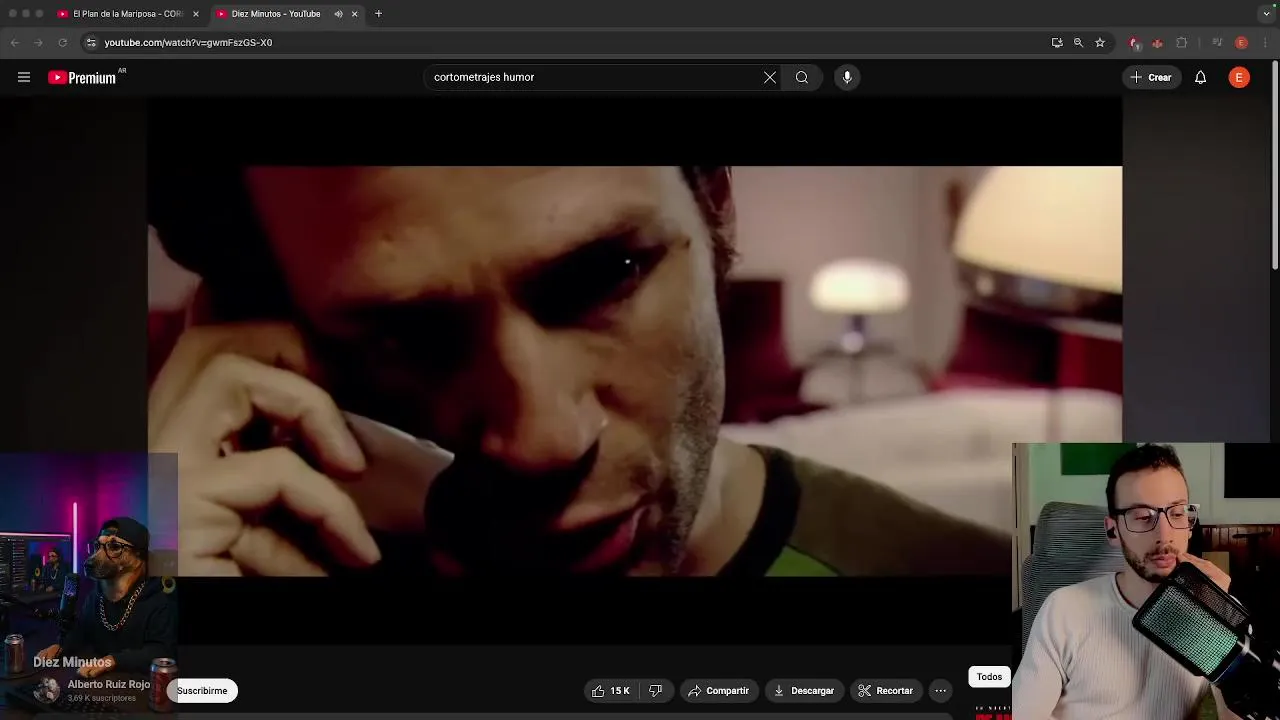
Task: Open YouTube account avatar menu
Action: 1239,77
